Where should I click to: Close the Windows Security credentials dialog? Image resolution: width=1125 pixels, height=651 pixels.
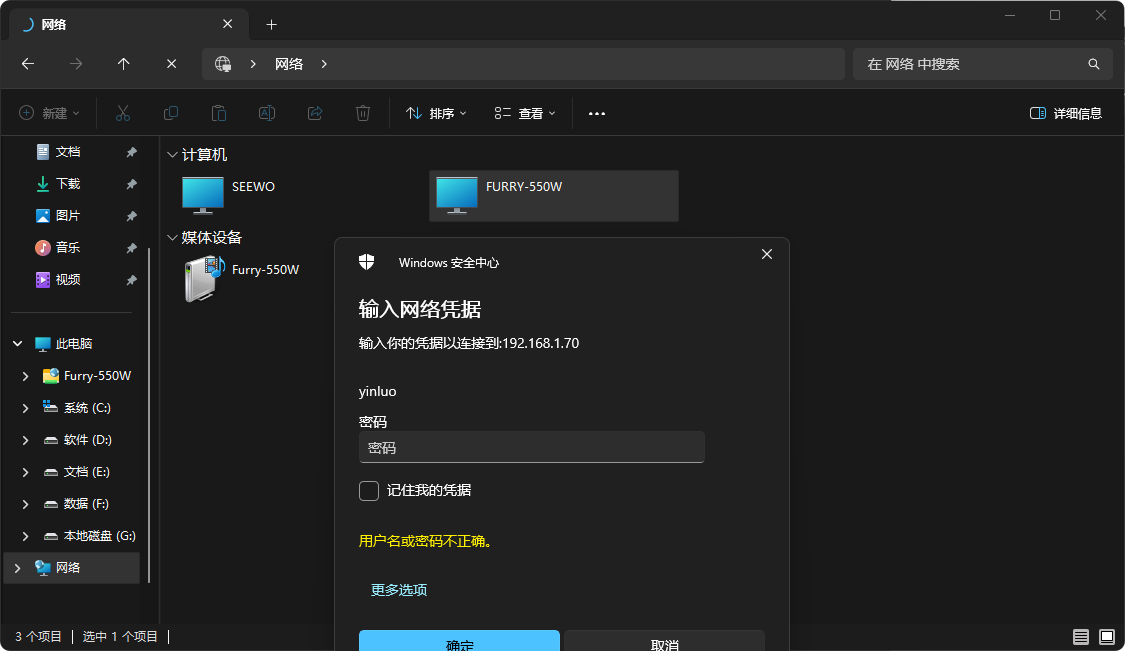pos(767,255)
